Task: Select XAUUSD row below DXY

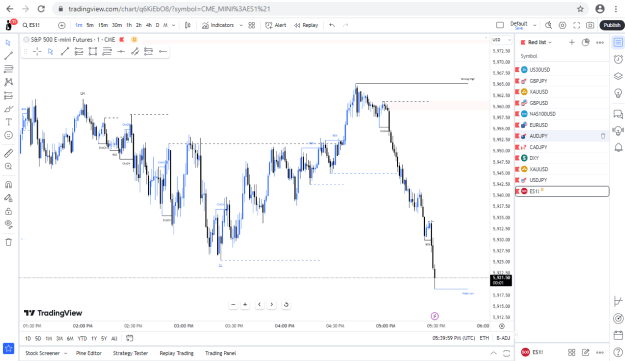Action: (x=562, y=169)
